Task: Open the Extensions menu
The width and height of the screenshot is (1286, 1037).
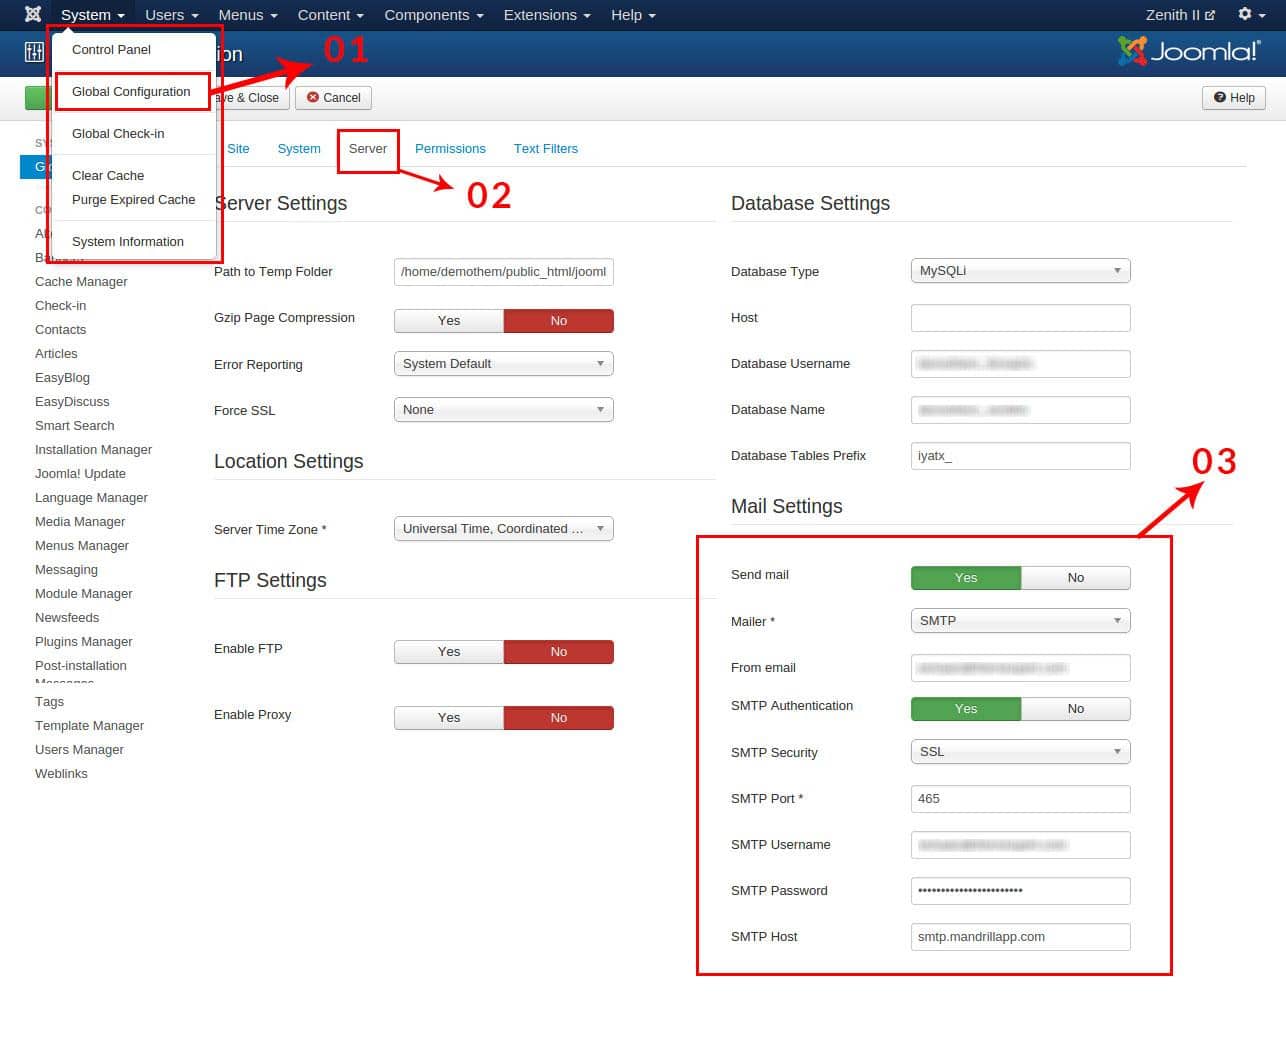Action: tap(547, 15)
